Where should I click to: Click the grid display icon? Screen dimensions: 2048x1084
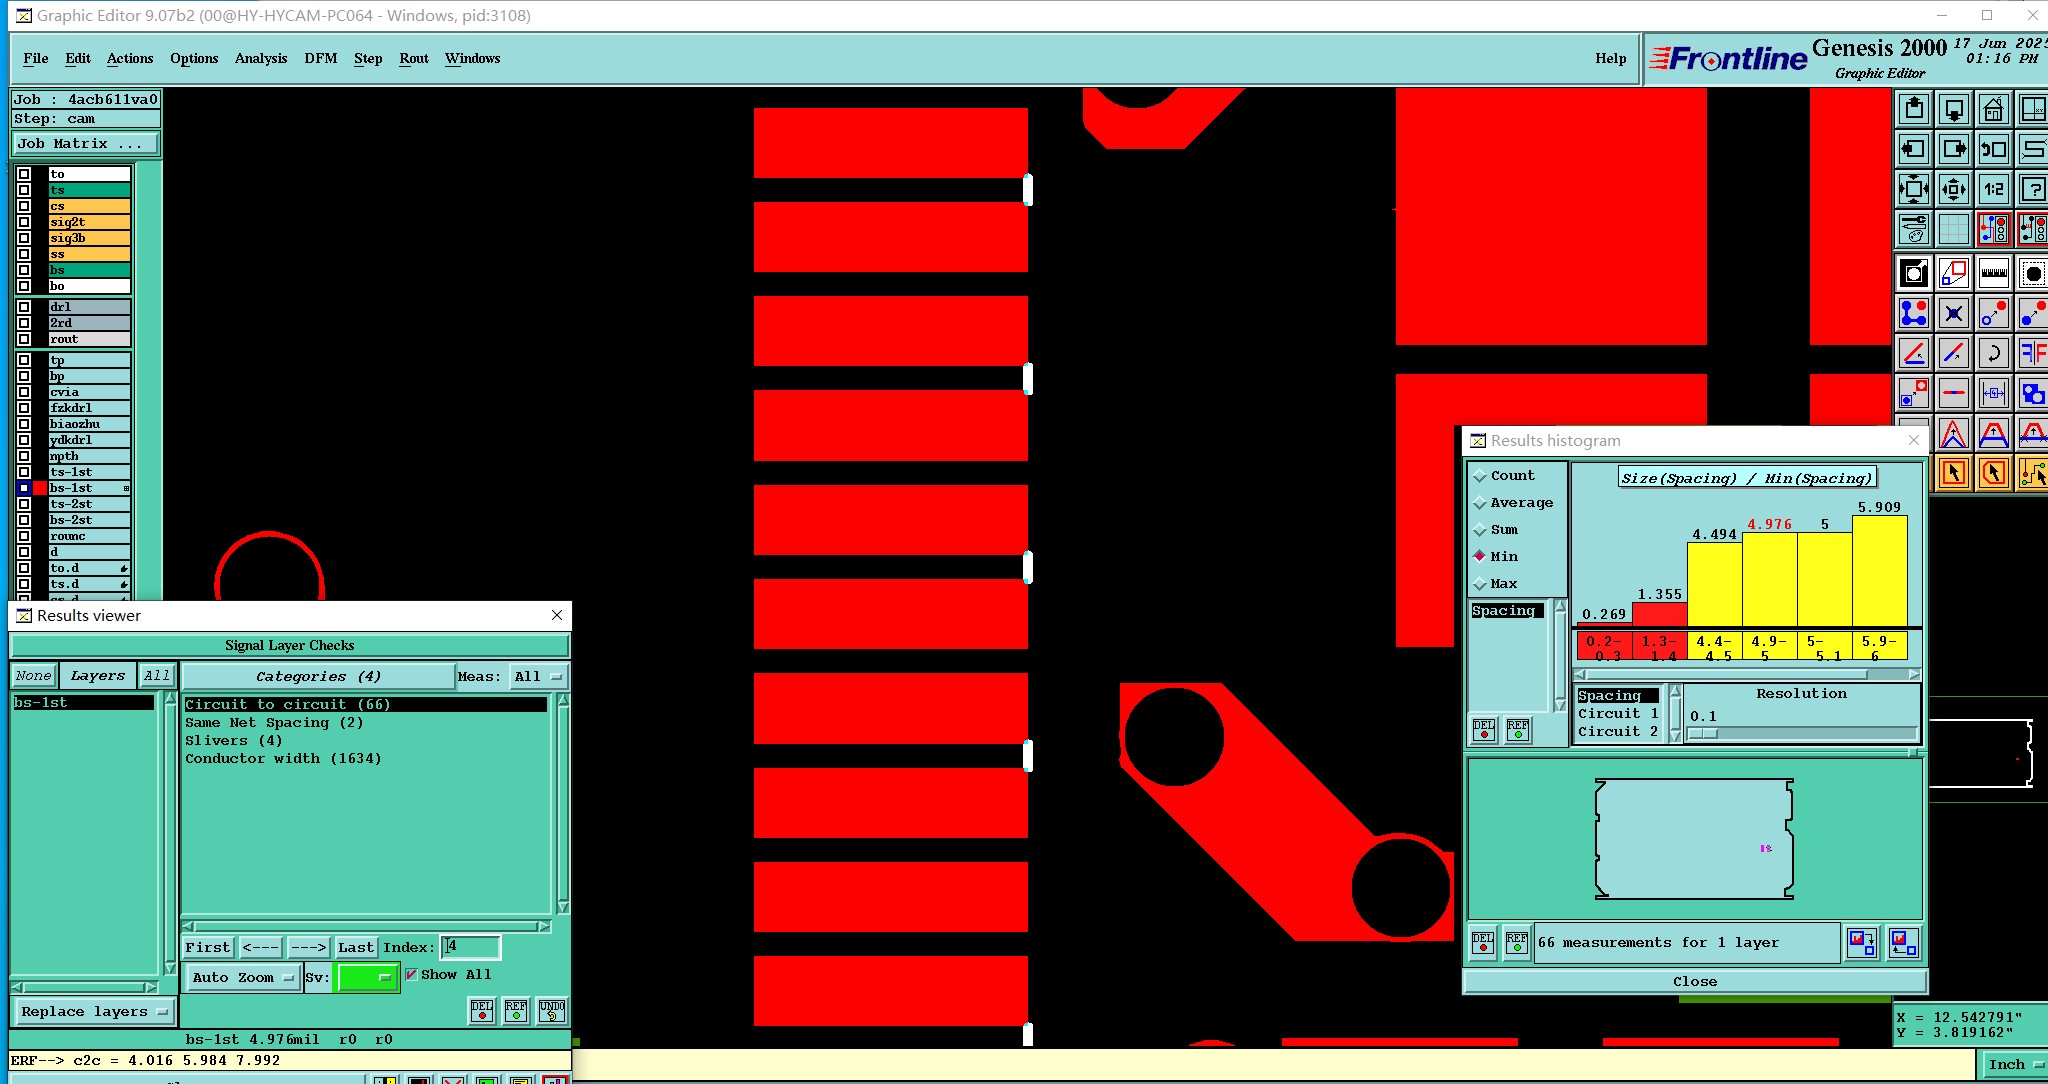pyautogui.click(x=1953, y=229)
